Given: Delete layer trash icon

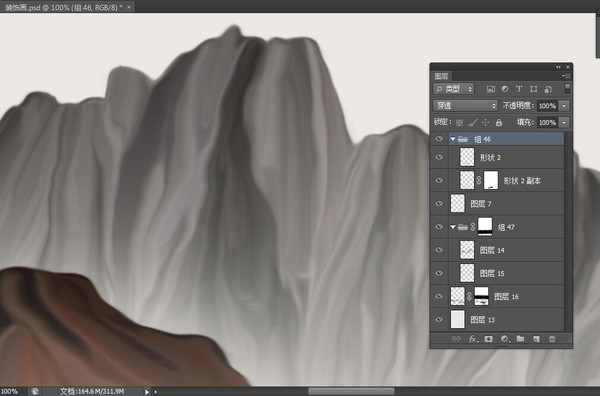Looking at the screenshot, I should point(552,339).
